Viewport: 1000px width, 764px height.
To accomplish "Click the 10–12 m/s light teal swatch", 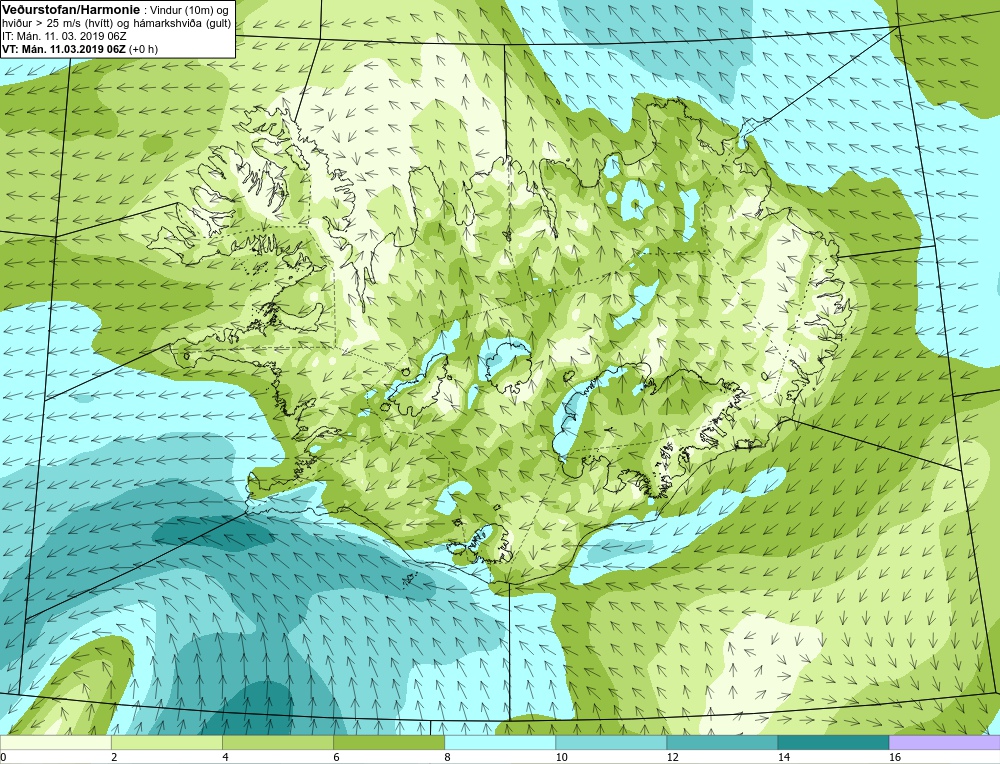I will pos(610,743).
